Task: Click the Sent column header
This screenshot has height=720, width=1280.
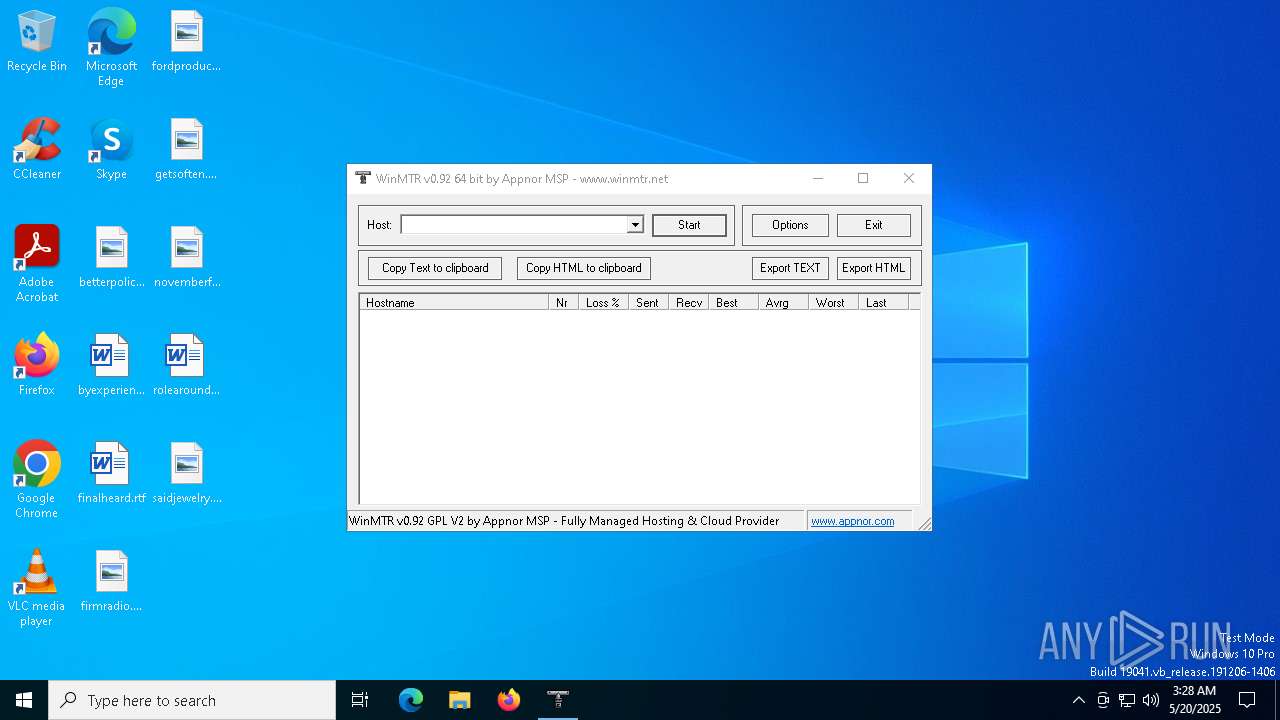Action: [649, 302]
